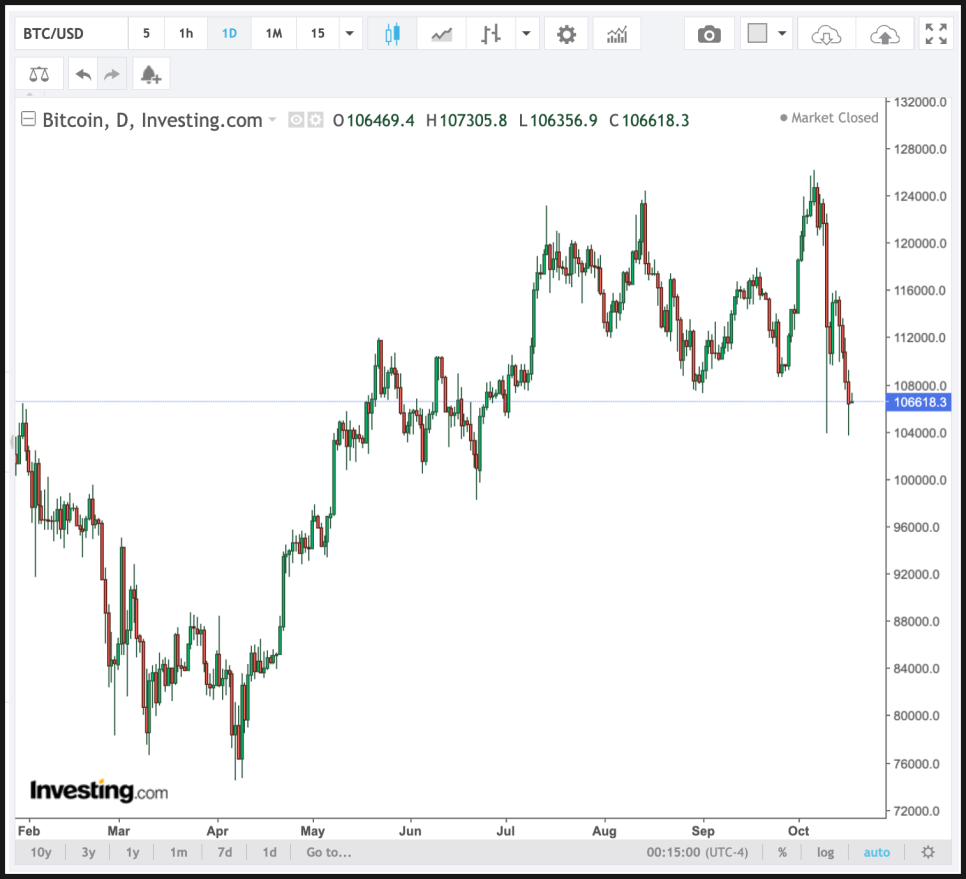966x879 pixels.
Task: Switch to the area chart style icon
Action: [x=441, y=34]
